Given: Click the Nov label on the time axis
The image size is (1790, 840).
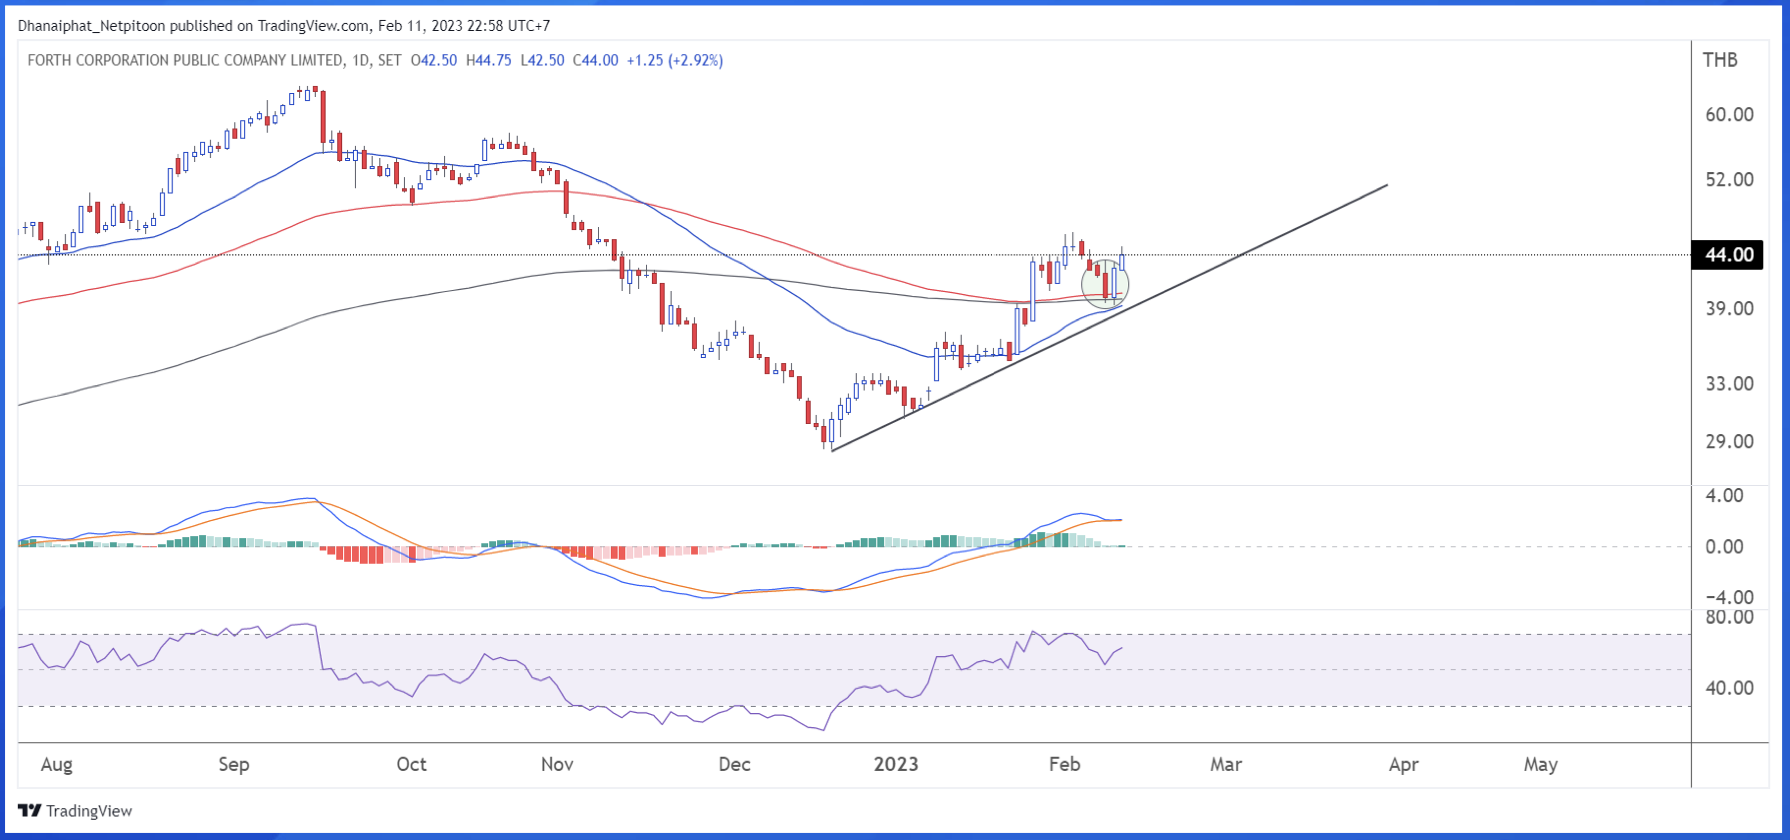Looking at the screenshot, I should tap(557, 765).
